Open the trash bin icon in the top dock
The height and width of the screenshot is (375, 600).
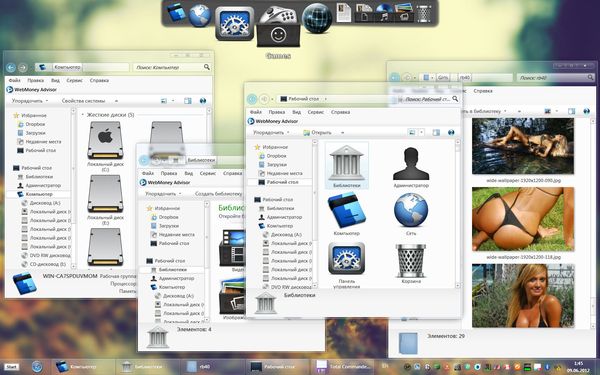point(424,13)
